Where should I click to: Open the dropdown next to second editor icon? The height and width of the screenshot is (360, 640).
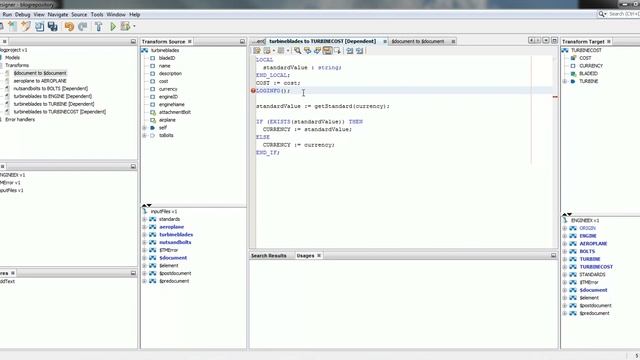[273, 51]
